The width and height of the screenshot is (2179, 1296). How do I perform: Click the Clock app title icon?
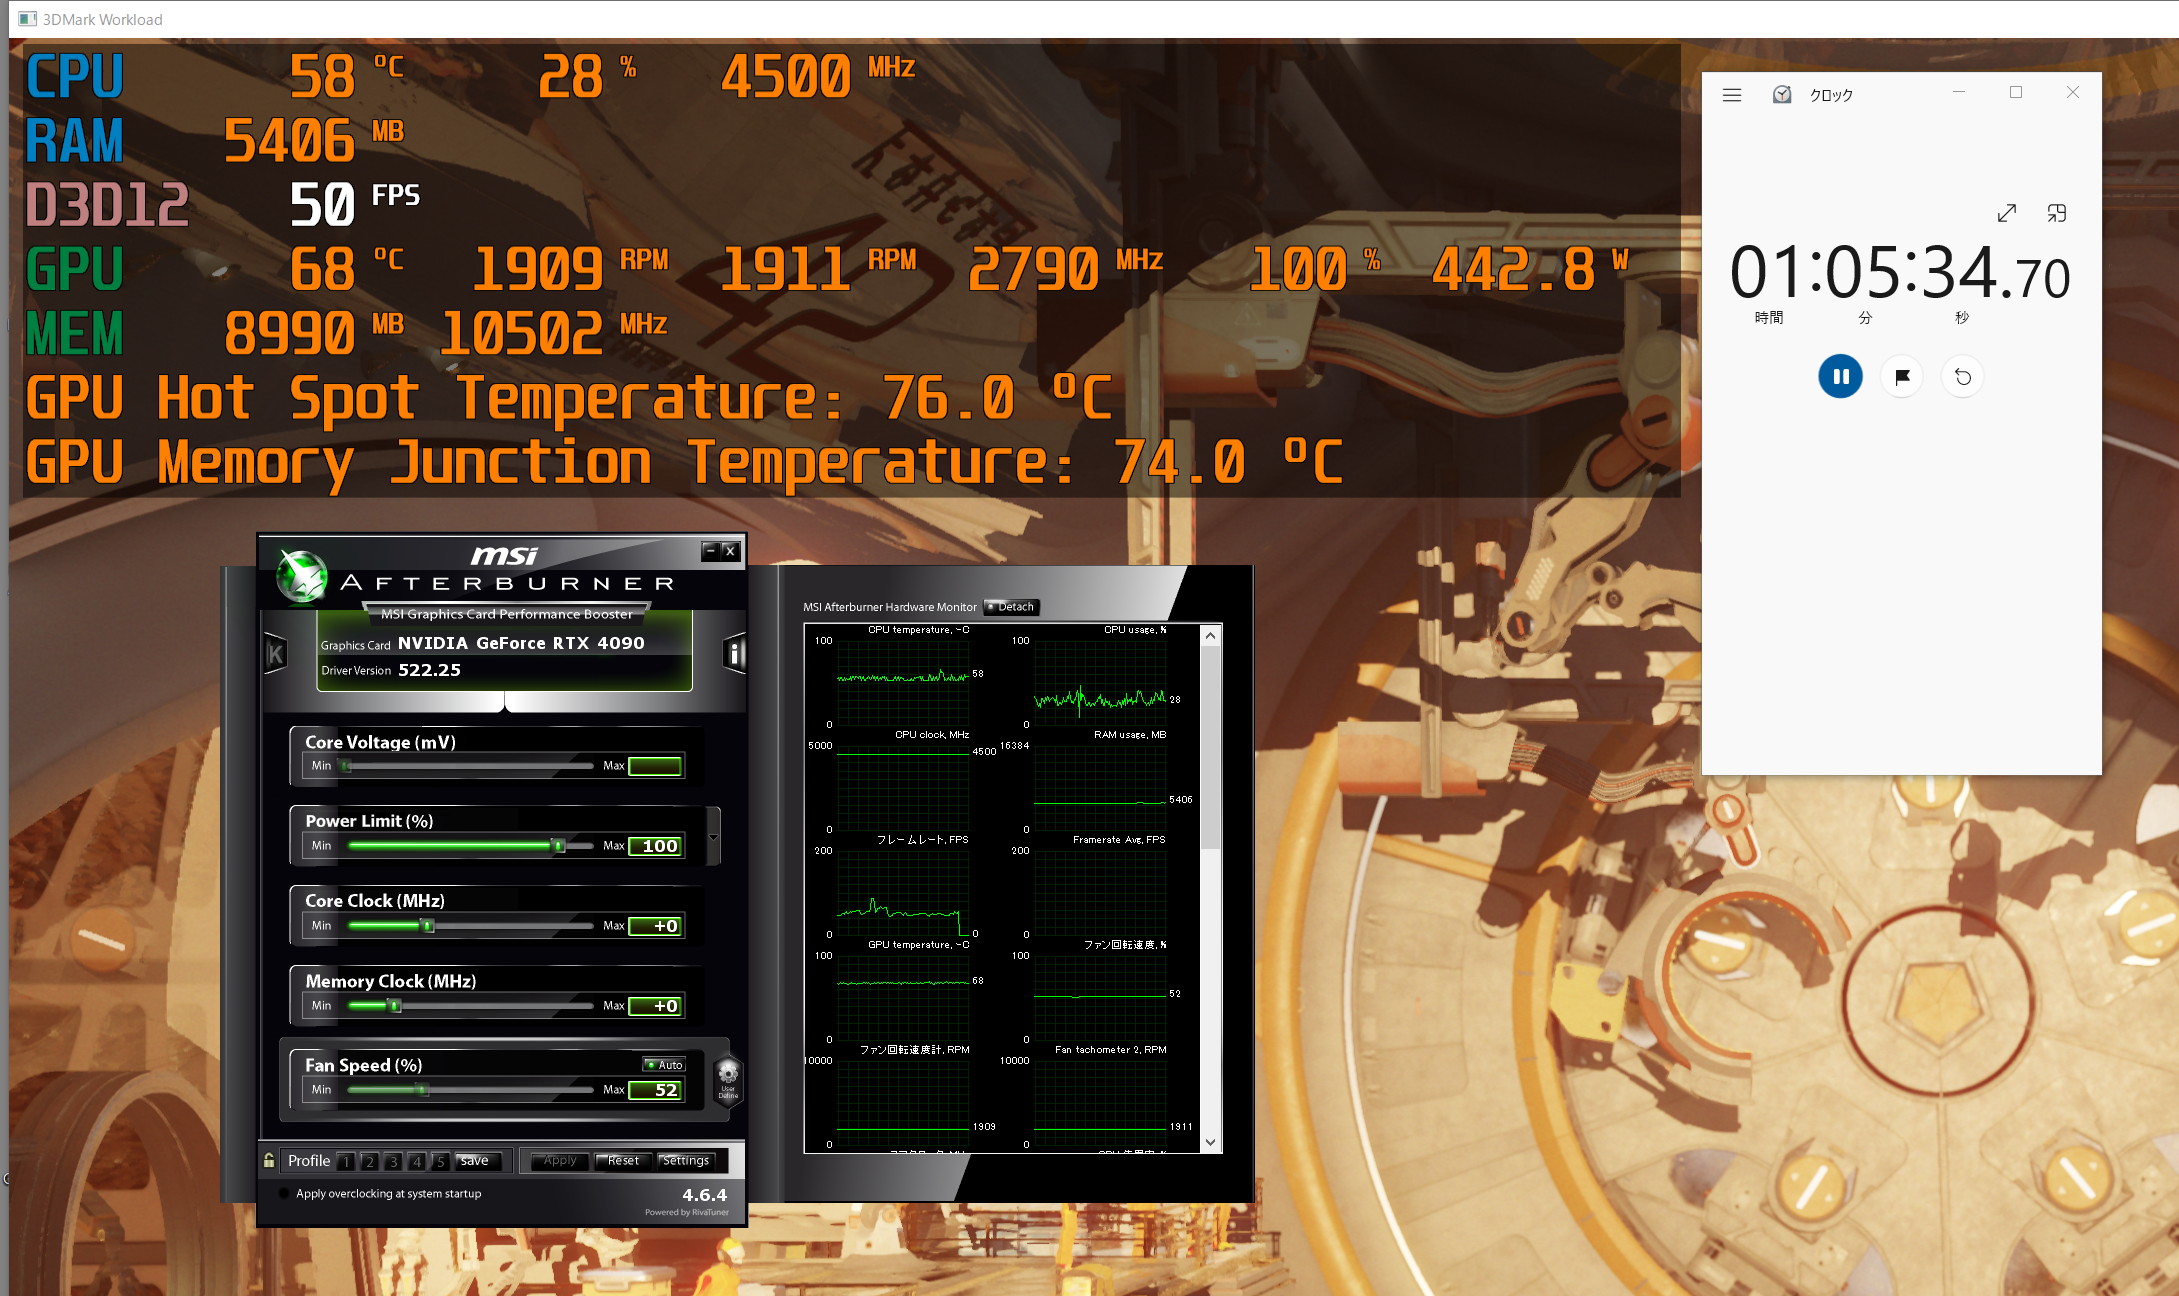(x=1782, y=95)
